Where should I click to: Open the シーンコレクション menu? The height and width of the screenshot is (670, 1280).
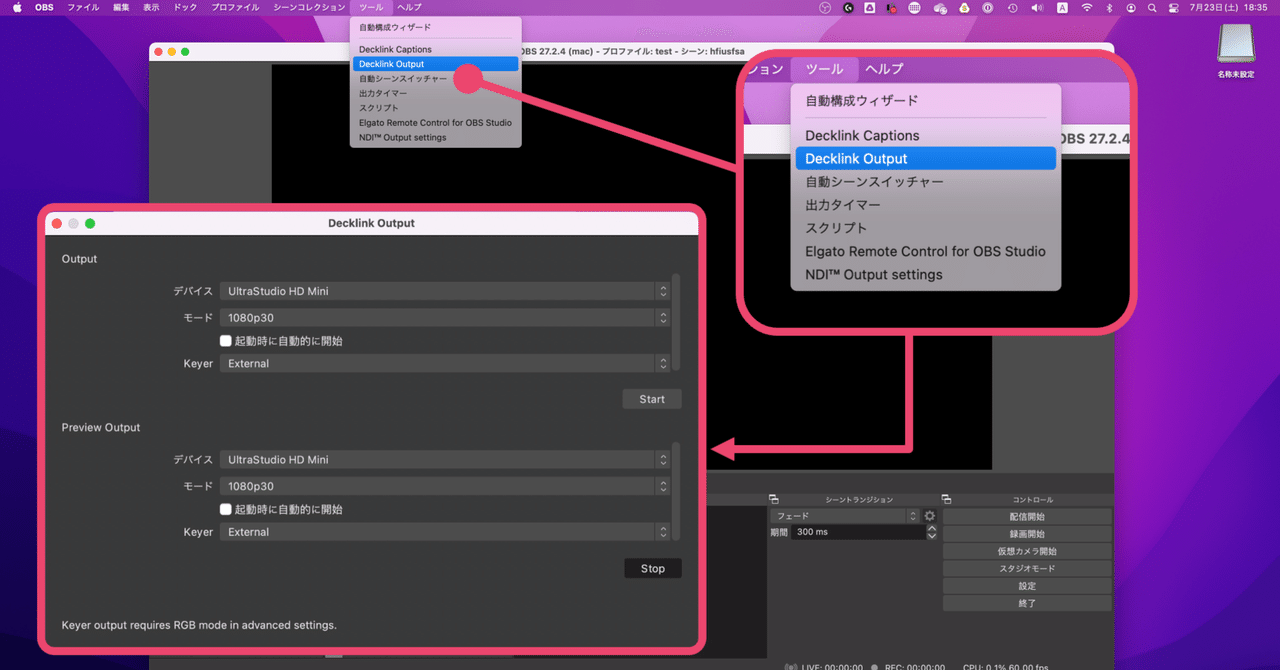pos(309,7)
